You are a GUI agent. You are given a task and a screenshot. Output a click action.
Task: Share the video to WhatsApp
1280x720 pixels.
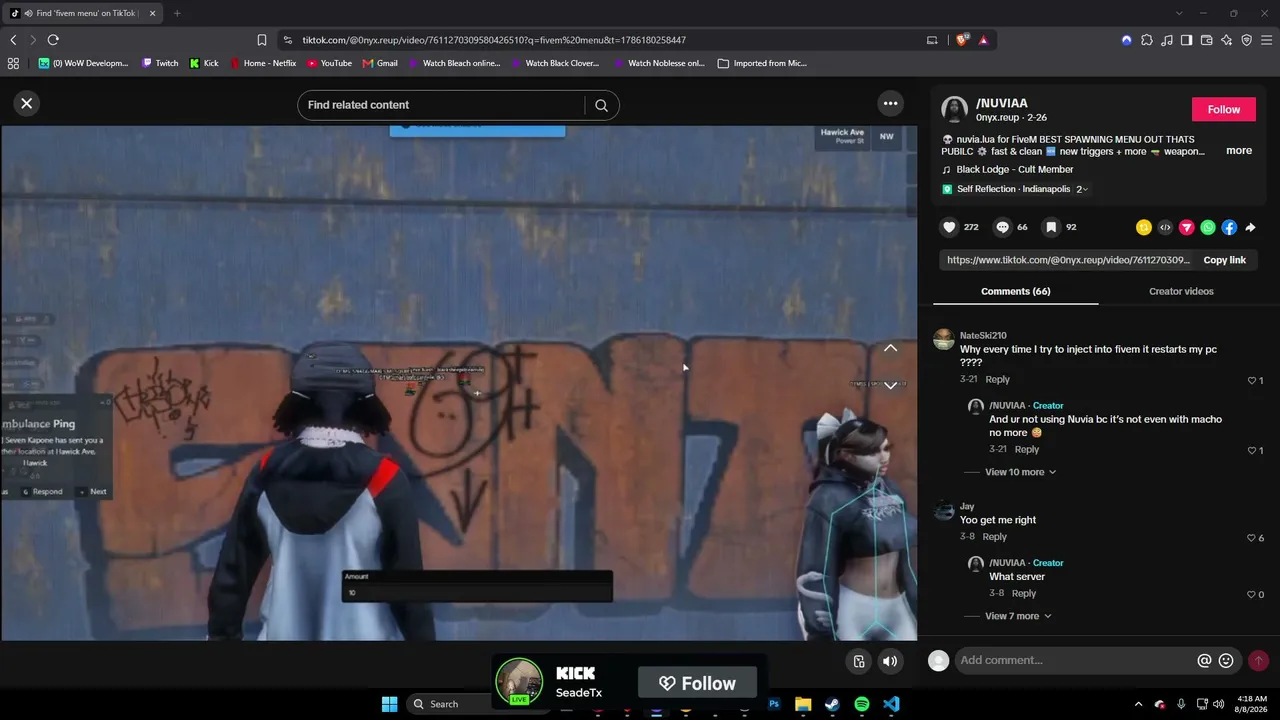point(1208,227)
